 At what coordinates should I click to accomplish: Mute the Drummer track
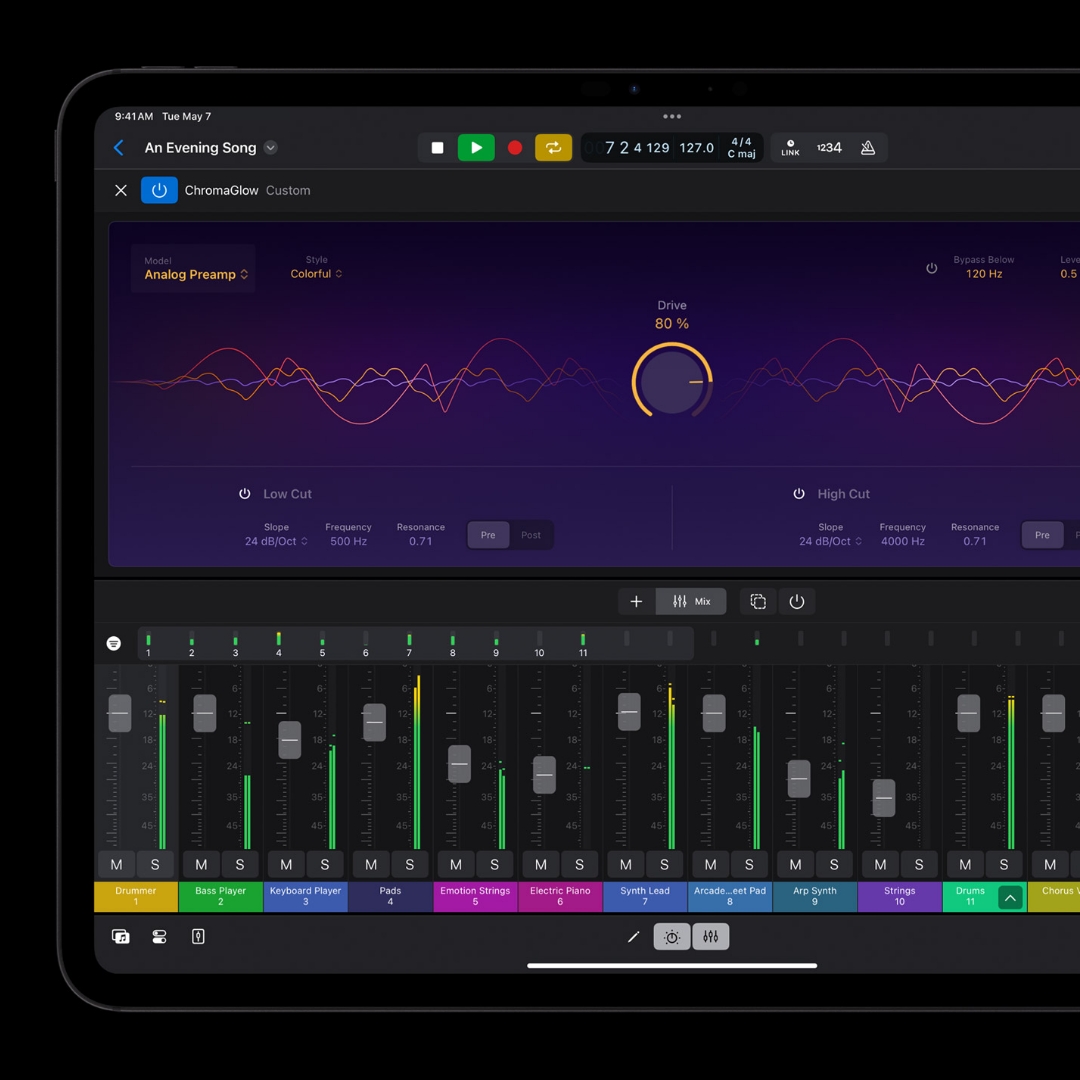[x=116, y=865]
